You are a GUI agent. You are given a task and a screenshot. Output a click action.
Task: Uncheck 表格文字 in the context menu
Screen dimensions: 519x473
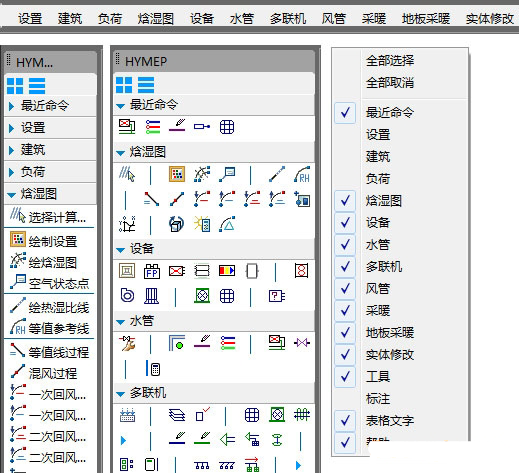(345, 421)
